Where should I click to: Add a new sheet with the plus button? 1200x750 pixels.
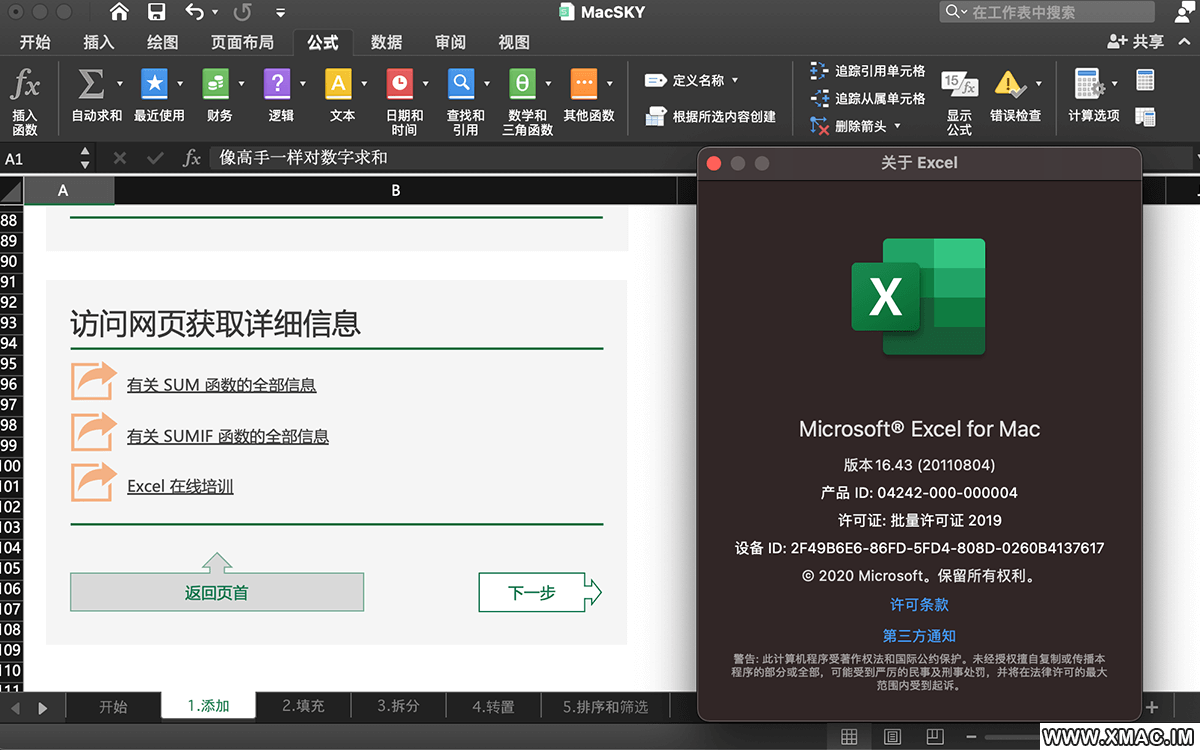click(x=1152, y=707)
